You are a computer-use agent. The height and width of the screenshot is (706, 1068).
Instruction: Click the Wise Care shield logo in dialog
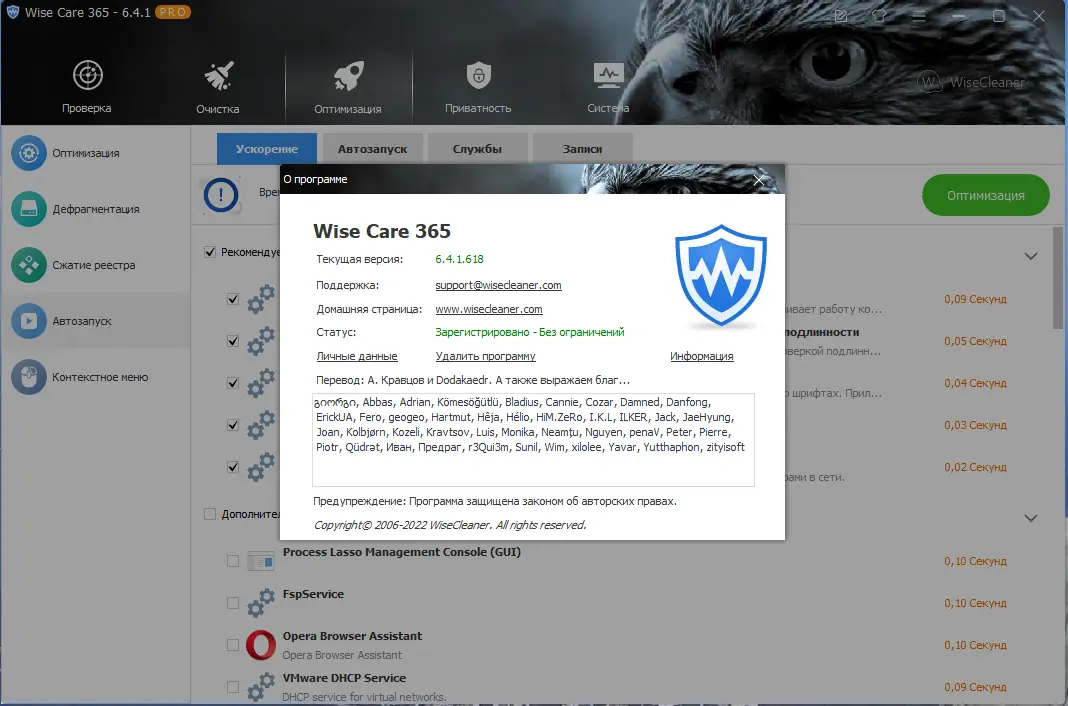point(721,275)
